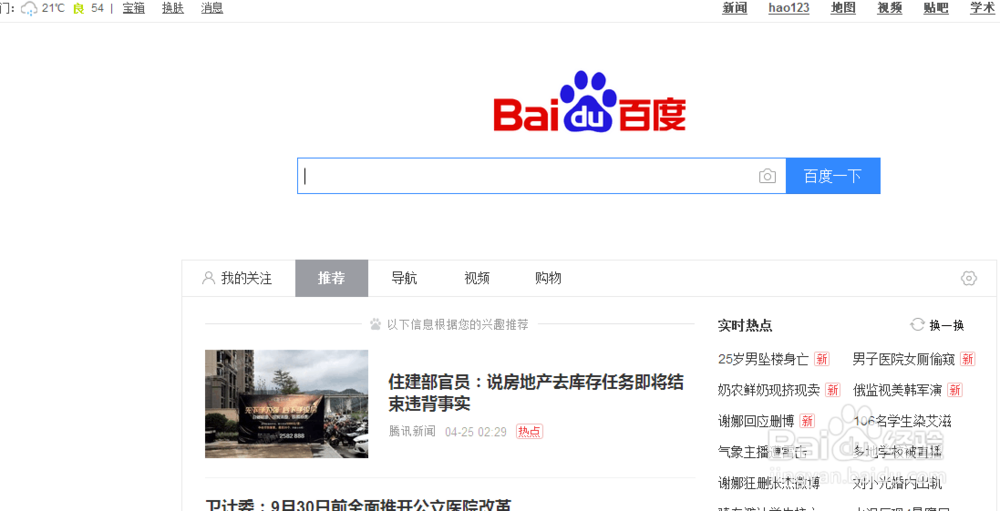Open hot topic 谢娜回应删博
This screenshot has height=511, width=1000.
point(756,421)
